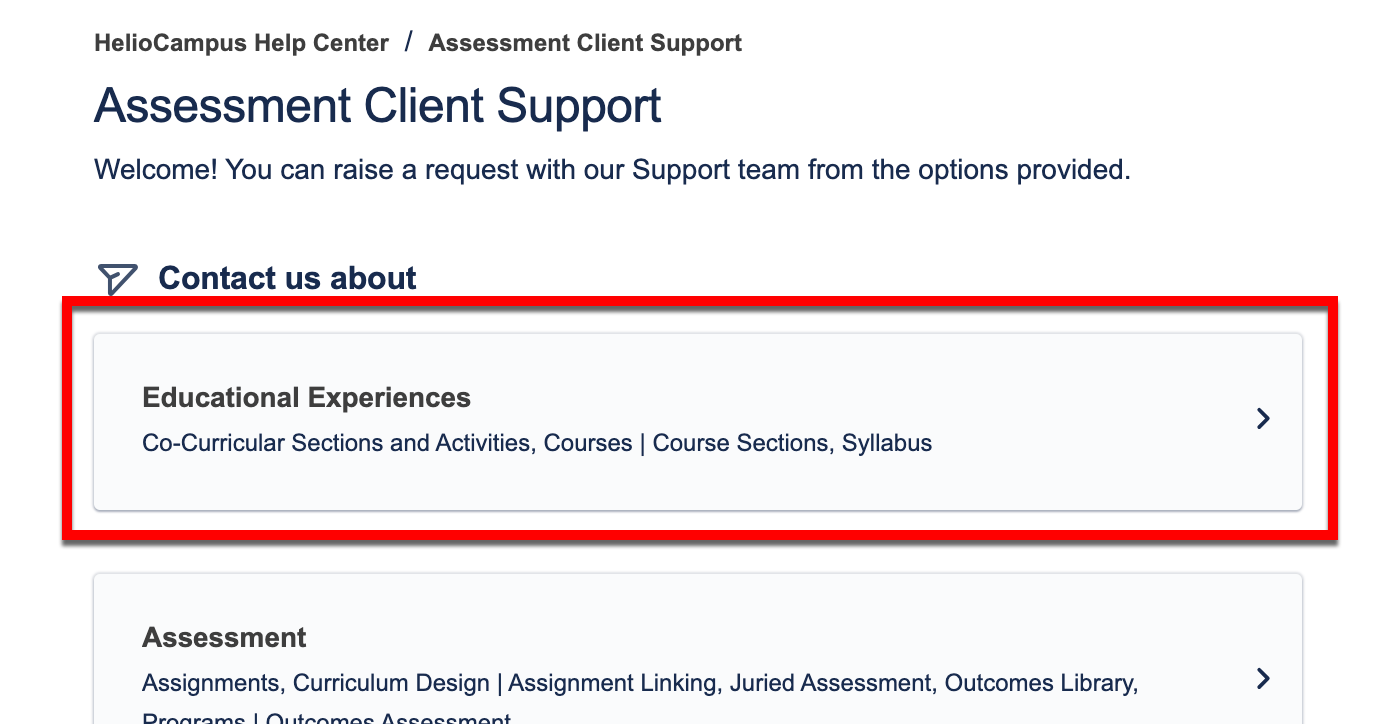Click the Assessment card chevron arrow
The height and width of the screenshot is (724, 1392).
pyautogui.click(x=1263, y=679)
